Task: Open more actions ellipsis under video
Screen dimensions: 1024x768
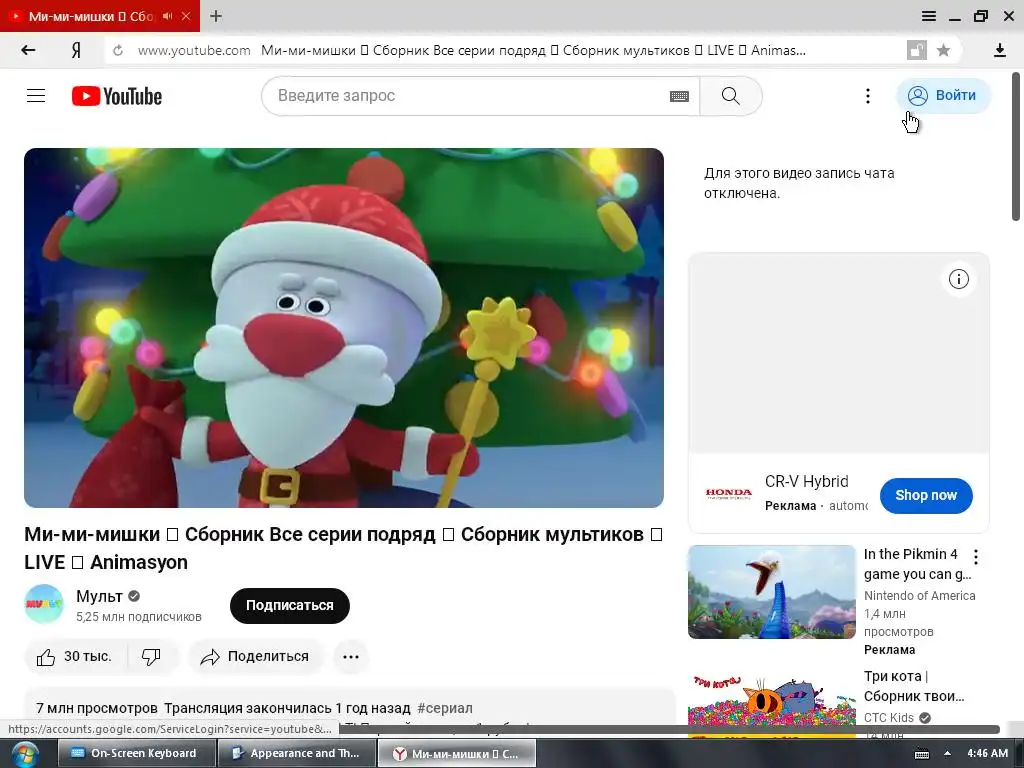Action: click(x=351, y=656)
